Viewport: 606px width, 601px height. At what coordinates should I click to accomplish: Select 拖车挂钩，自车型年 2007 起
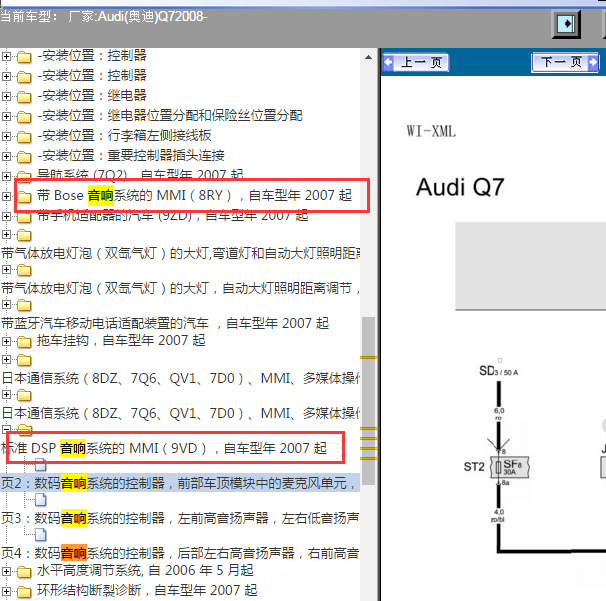tap(121, 341)
